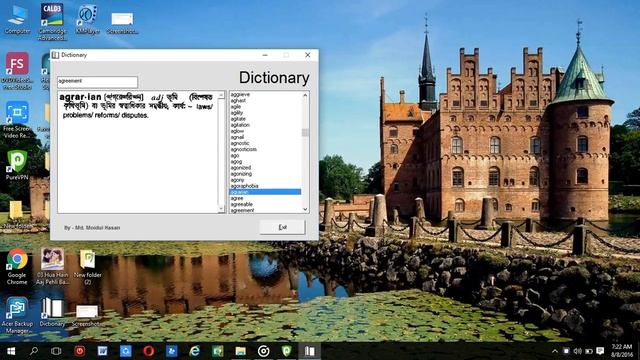Open taskbar search magnifier
The image size is (640, 360).
click(34, 351)
